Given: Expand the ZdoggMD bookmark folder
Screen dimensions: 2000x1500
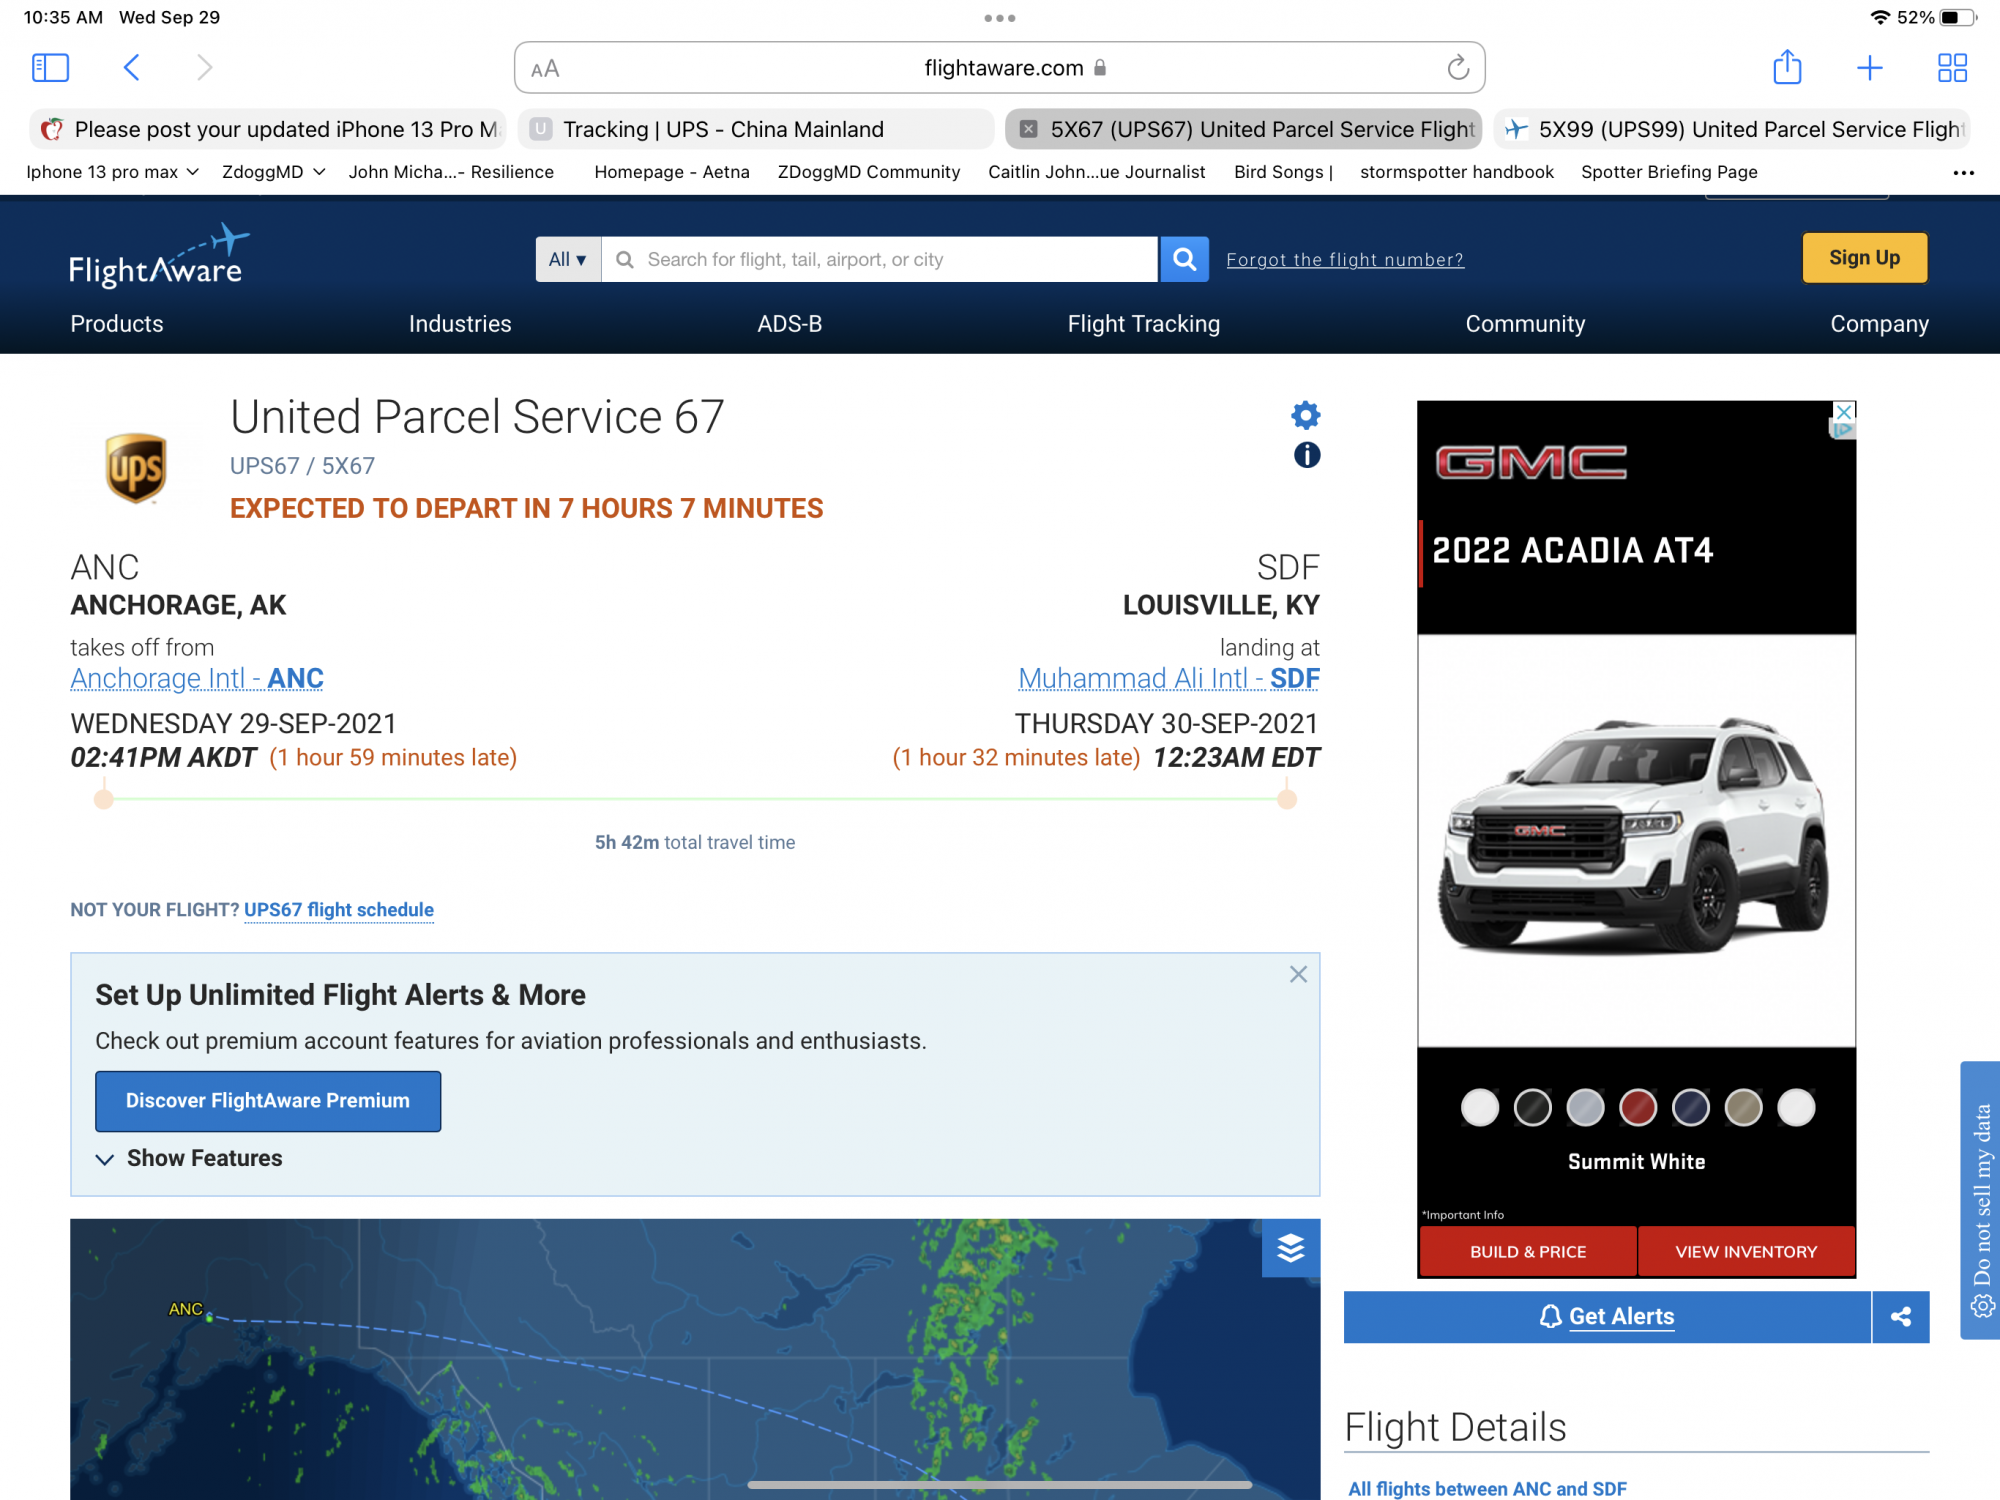Looking at the screenshot, I should (273, 172).
